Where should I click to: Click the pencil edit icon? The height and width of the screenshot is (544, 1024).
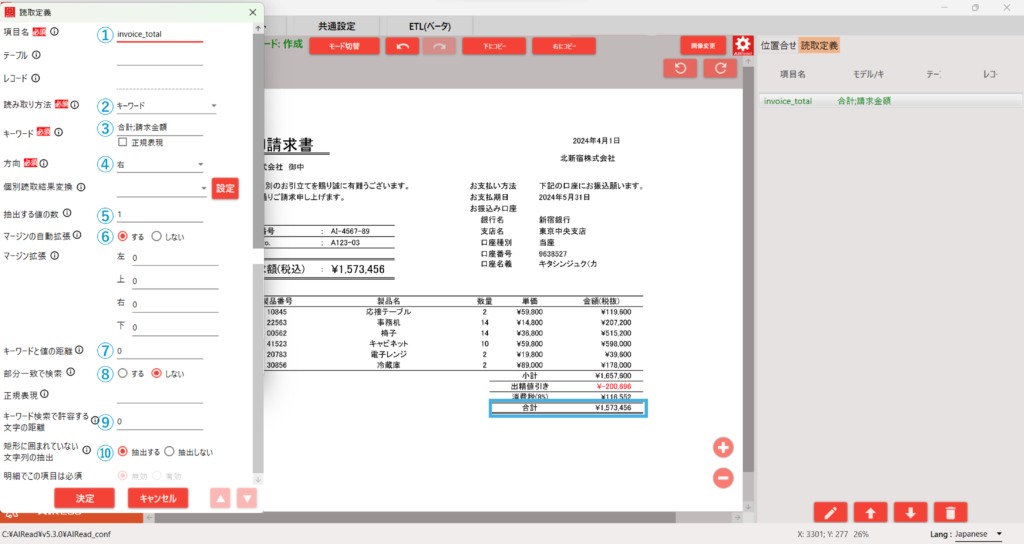click(x=830, y=512)
